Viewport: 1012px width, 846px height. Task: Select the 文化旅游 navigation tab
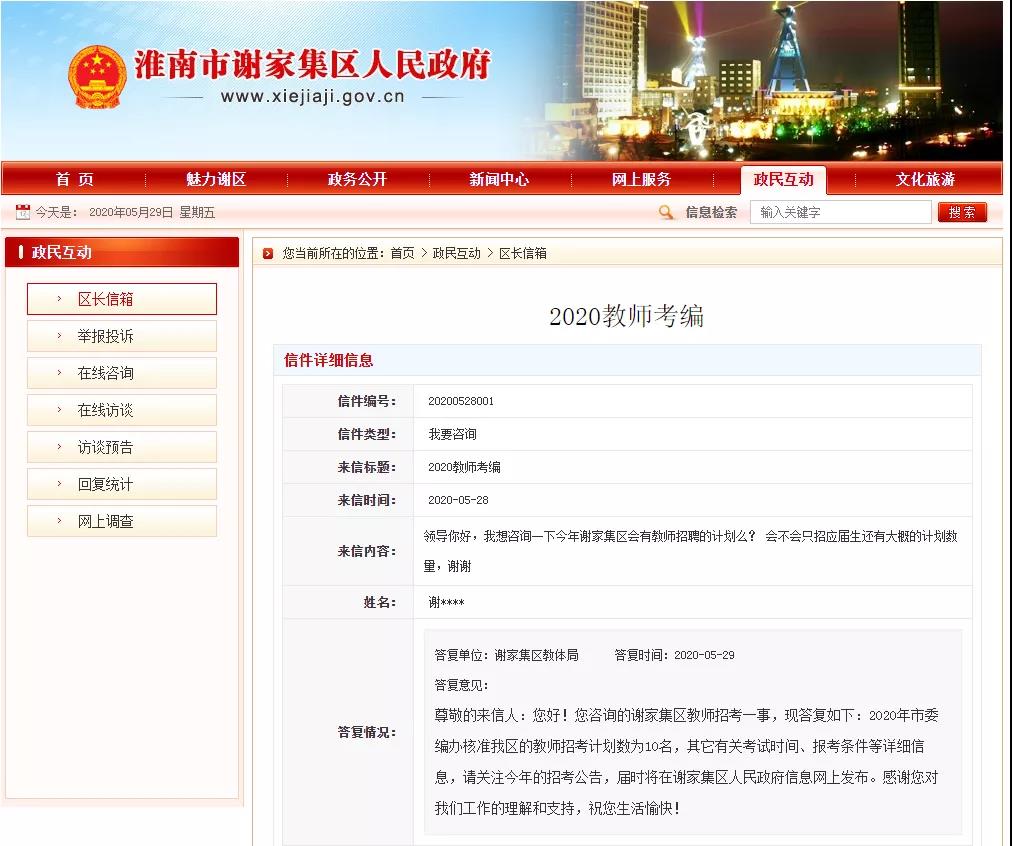point(925,179)
